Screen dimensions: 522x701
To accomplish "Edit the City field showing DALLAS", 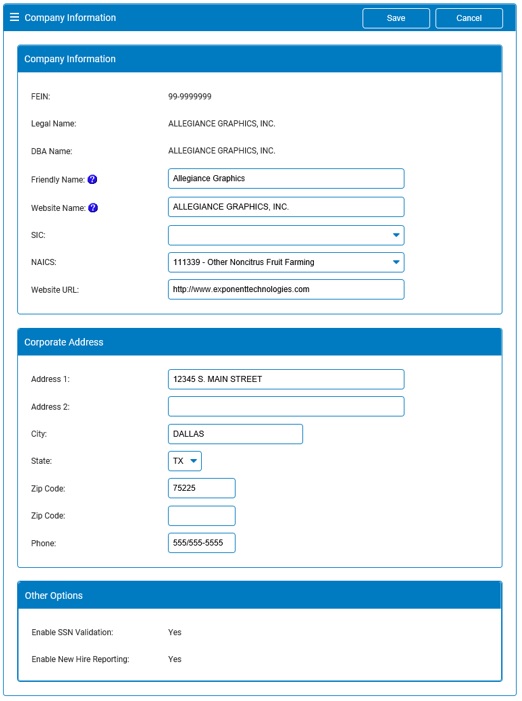I will coord(235,434).
